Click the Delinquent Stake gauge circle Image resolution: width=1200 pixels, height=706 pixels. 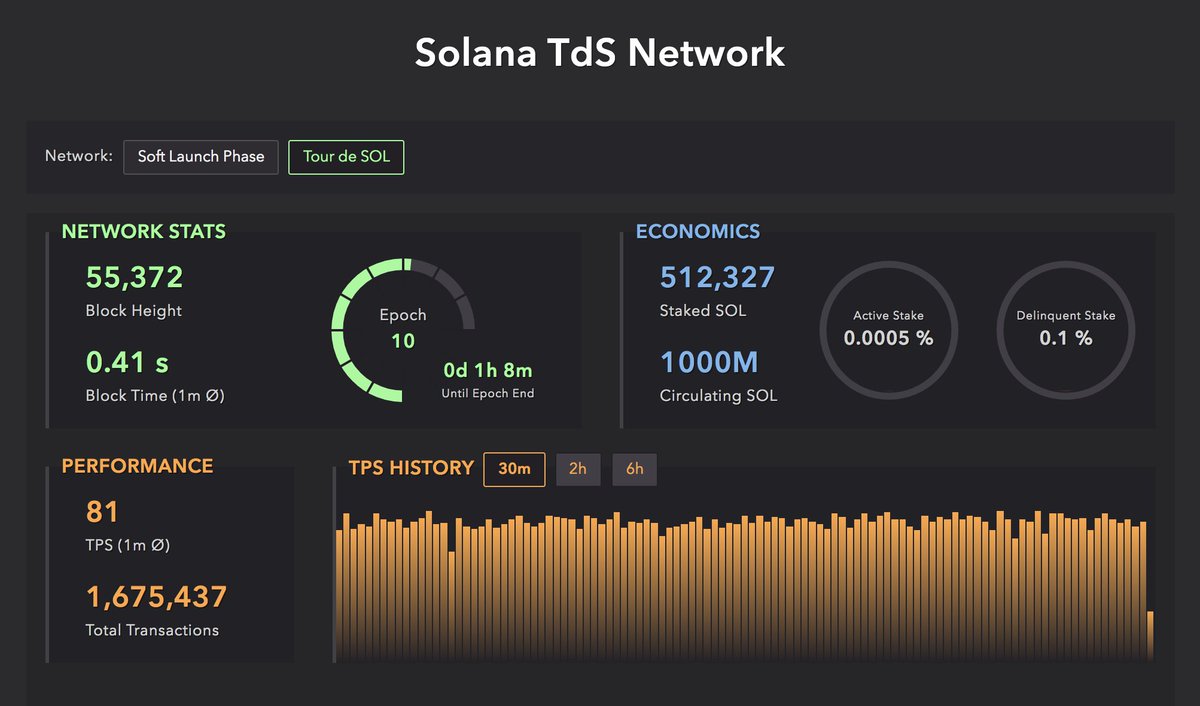[x=1066, y=329]
